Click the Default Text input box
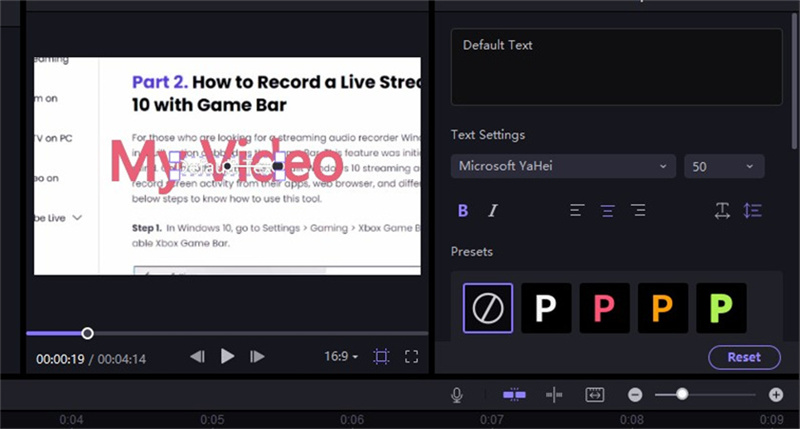The width and height of the screenshot is (800, 429). (x=616, y=66)
